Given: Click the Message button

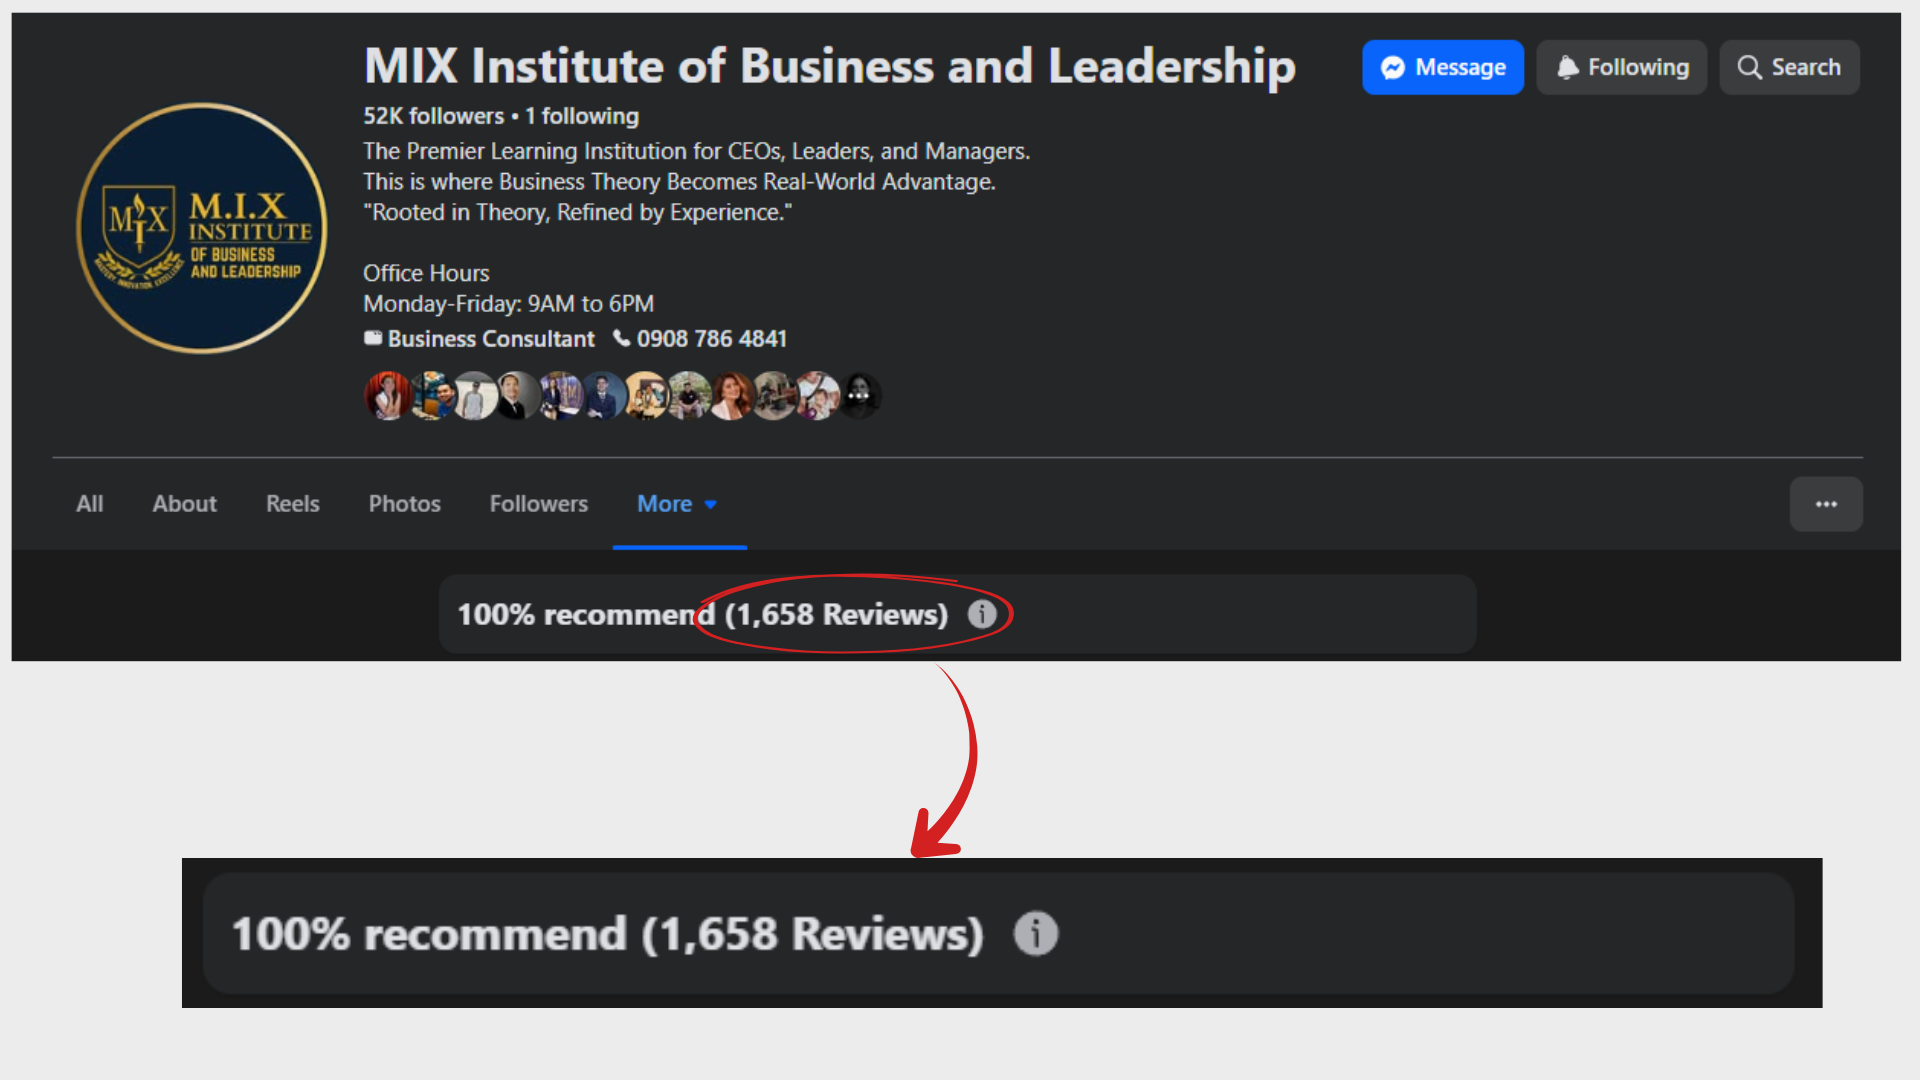Looking at the screenshot, I should [1442, 67].
